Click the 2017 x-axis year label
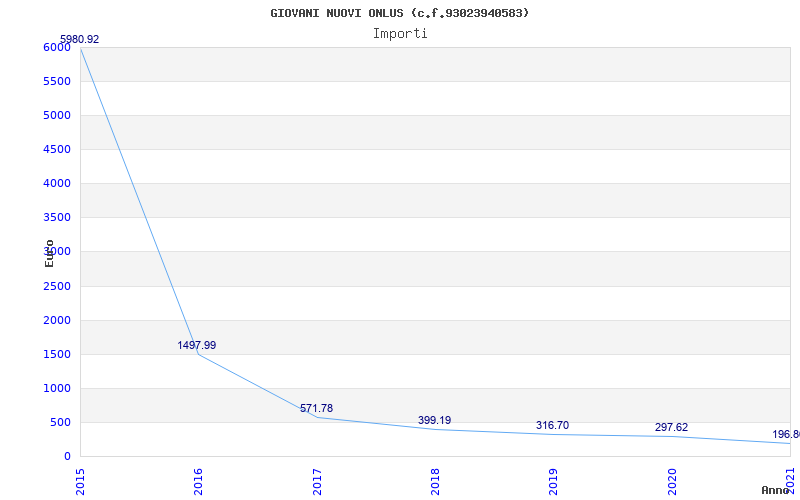This screenshot has height=500, width=800. [316, 482]
